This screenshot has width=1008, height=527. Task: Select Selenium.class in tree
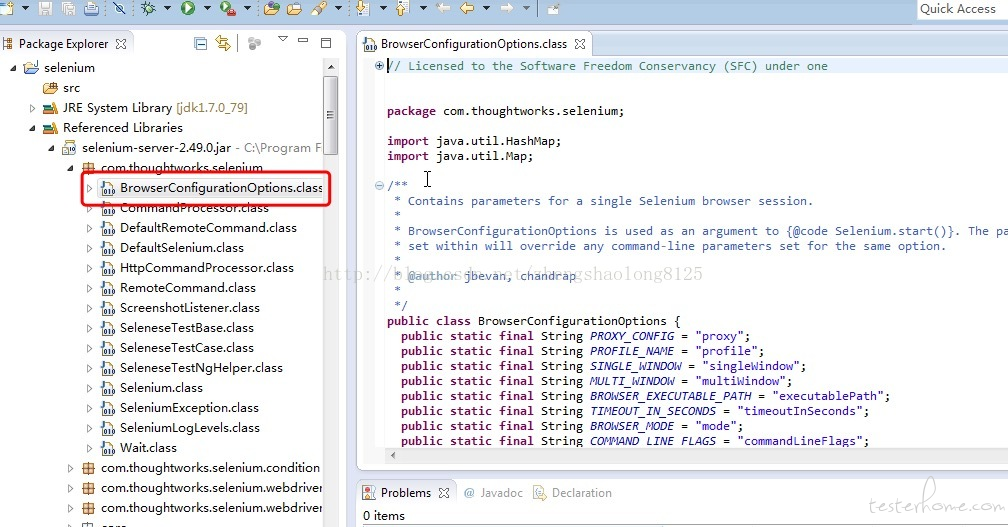click(152, 388)
